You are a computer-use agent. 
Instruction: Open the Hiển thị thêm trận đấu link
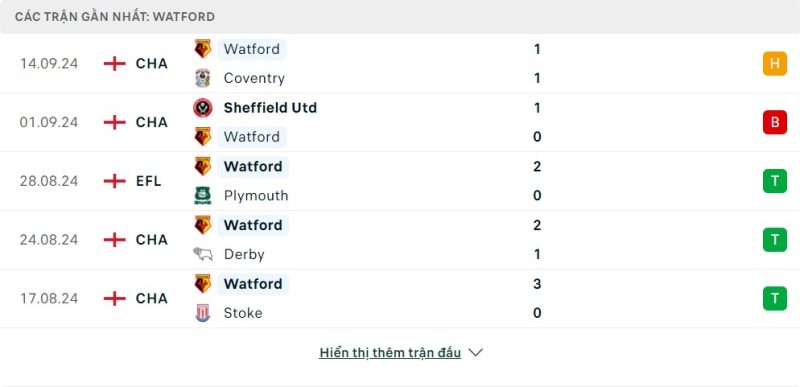point(390,352)
